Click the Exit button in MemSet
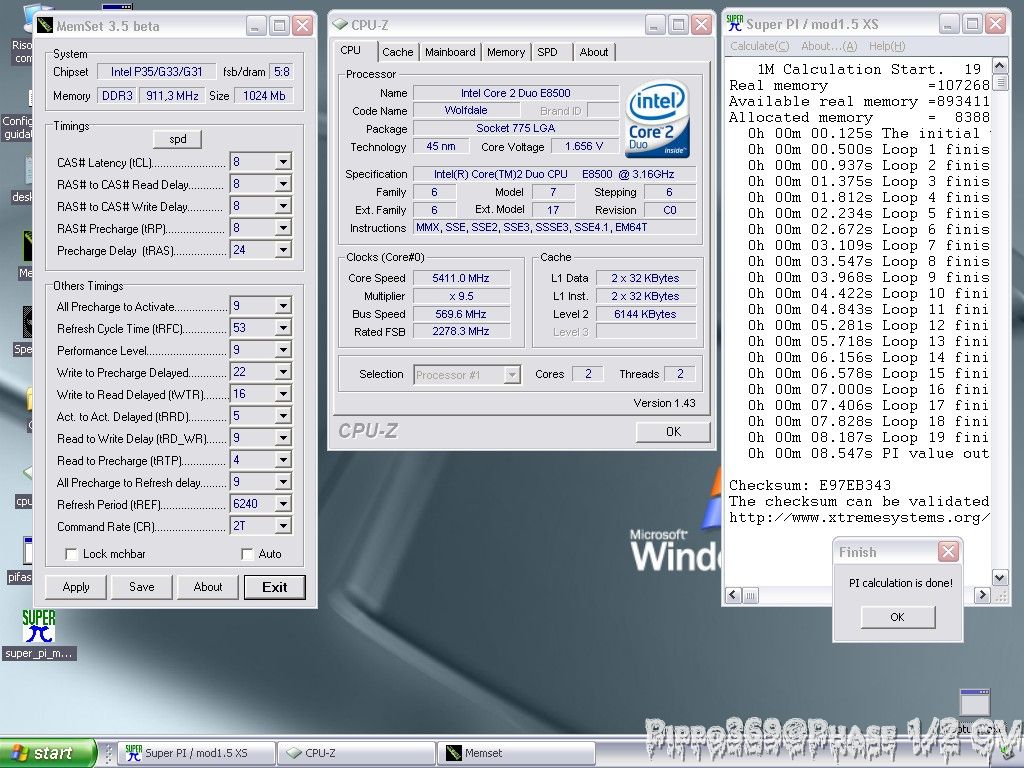This screenshot has width=1024, height=768. [x=274, y=587]
